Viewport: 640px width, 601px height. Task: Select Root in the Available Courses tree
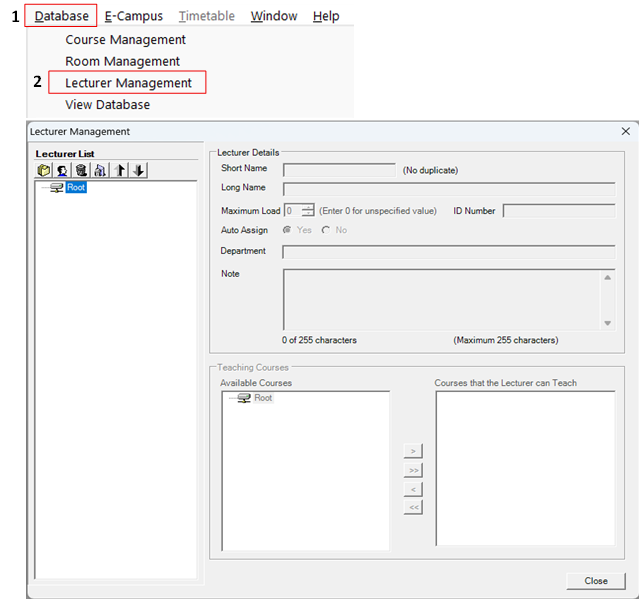tap(263, 398)
